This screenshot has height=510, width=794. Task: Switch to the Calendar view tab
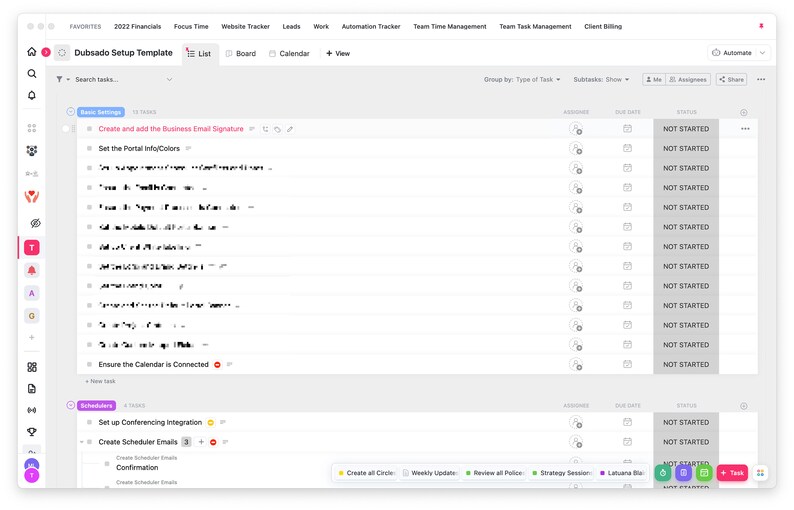click(x=289, y=54)
